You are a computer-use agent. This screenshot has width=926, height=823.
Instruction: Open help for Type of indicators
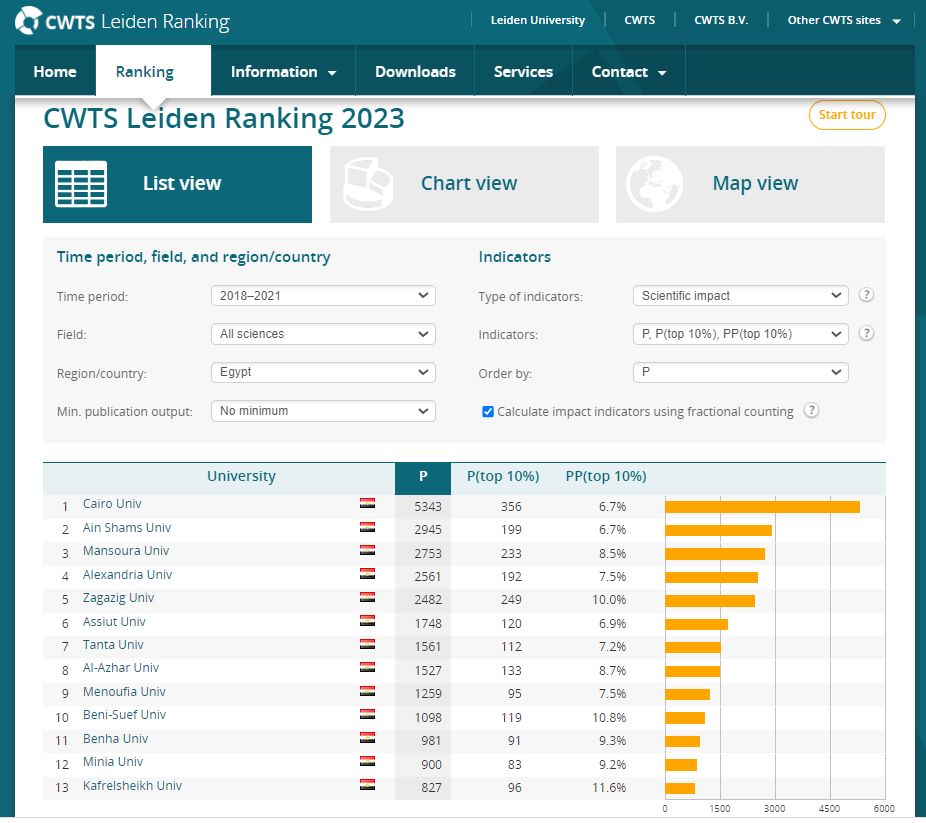coord(867,295)
